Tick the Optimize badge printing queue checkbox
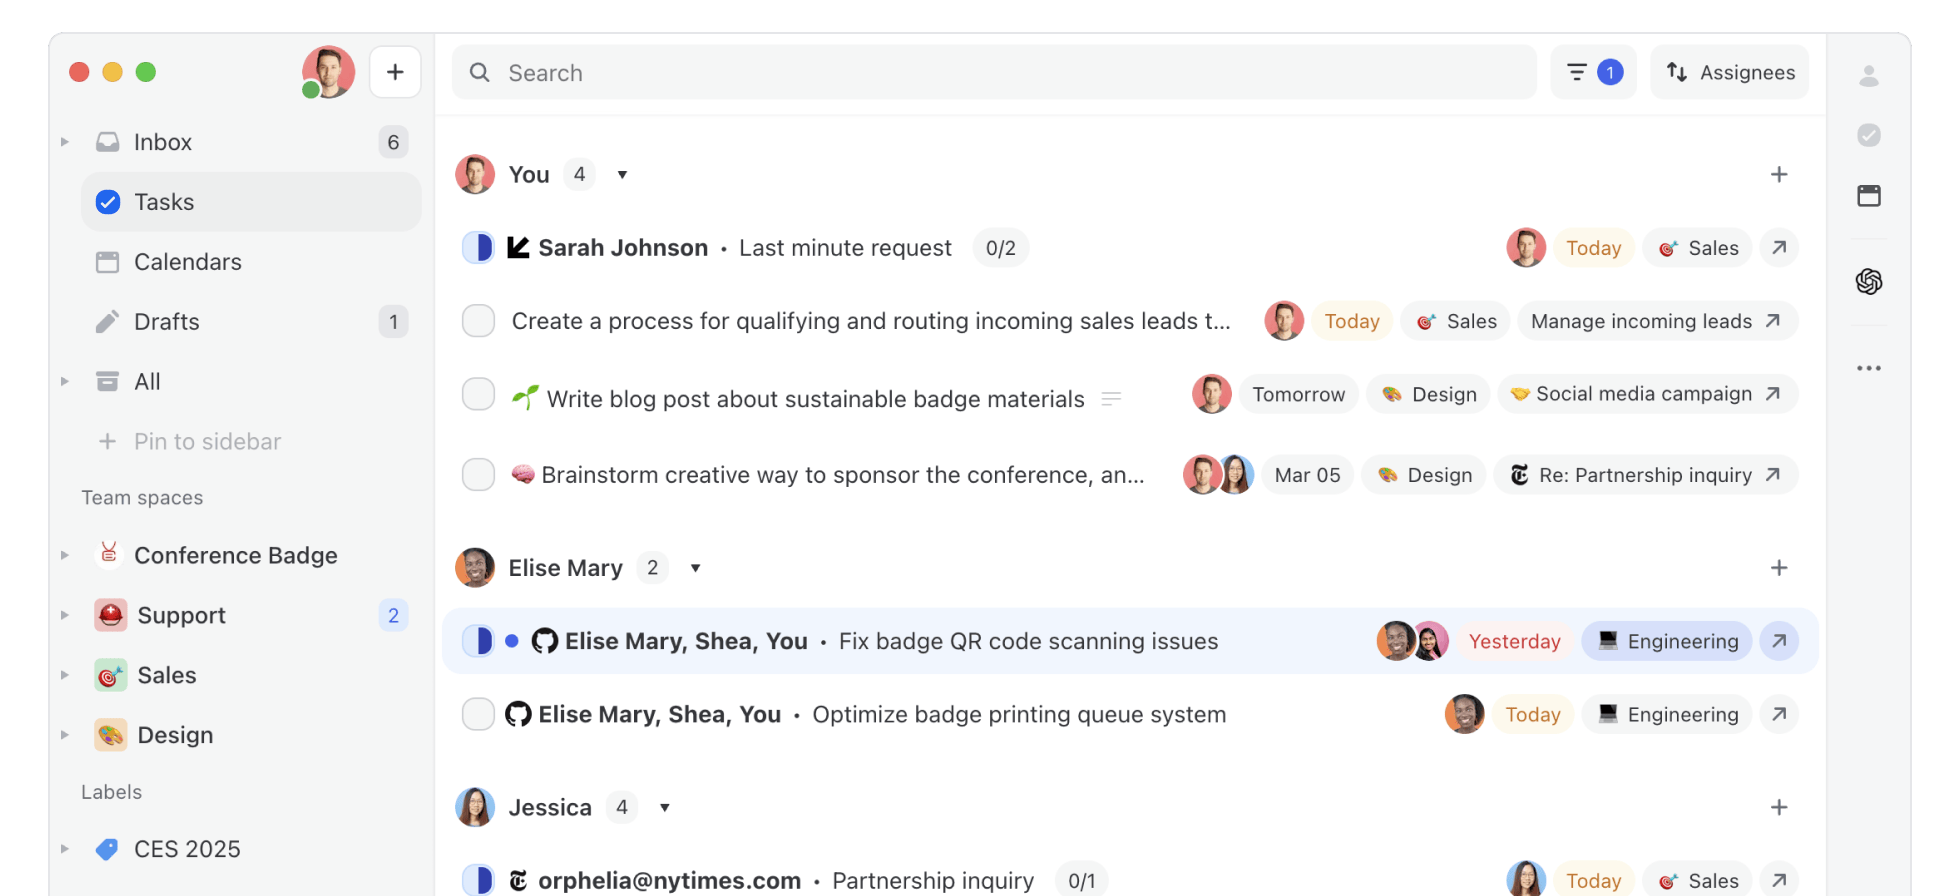 tap(478, 715)
